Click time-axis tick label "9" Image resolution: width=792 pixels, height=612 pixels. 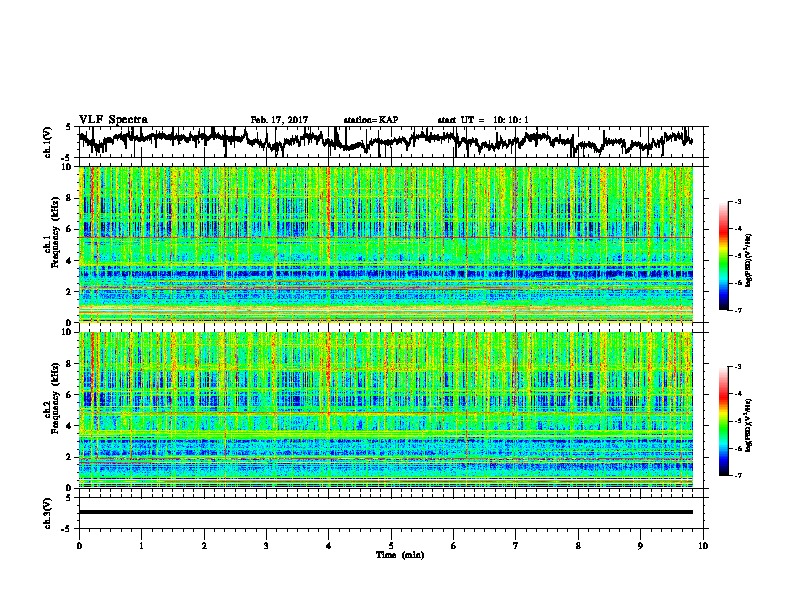(640, 546)
